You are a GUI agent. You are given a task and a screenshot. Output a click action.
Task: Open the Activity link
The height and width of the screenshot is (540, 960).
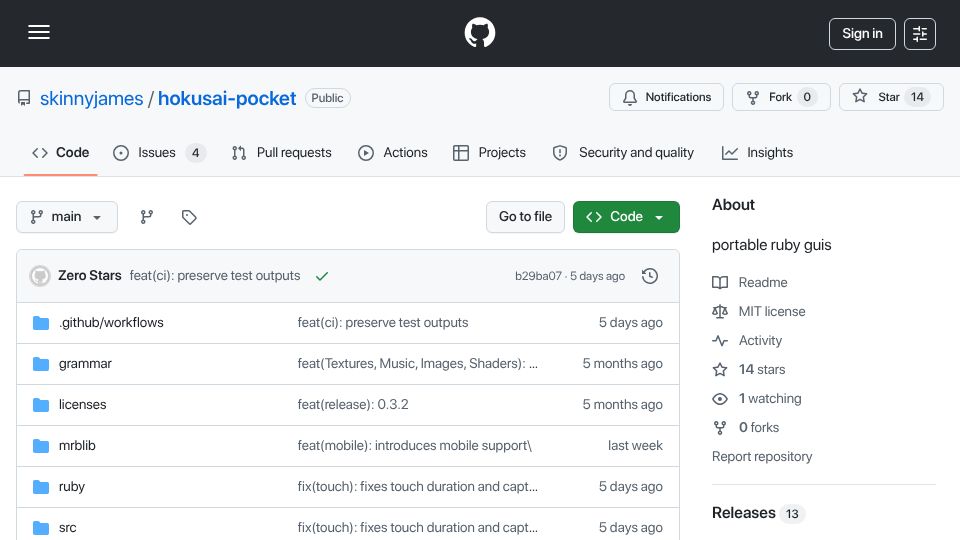747,340
